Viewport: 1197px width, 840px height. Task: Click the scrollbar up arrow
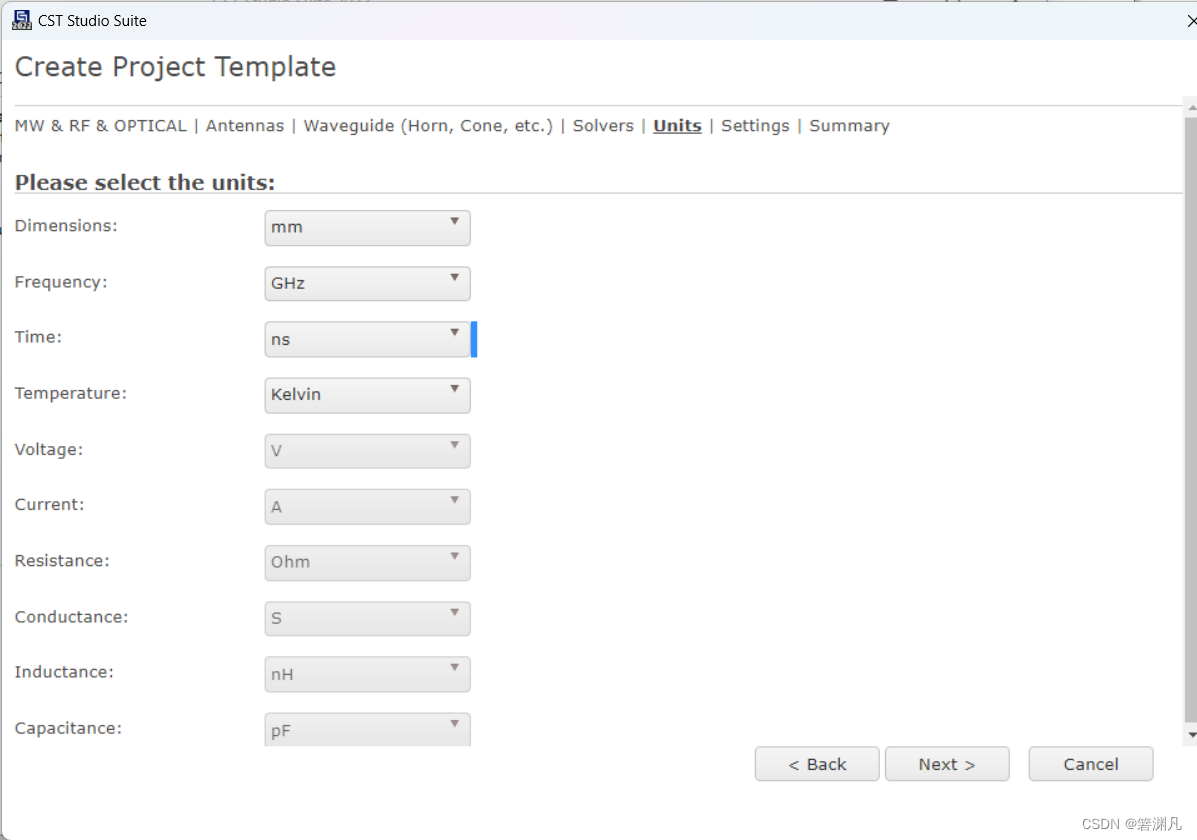(1191, 108)
